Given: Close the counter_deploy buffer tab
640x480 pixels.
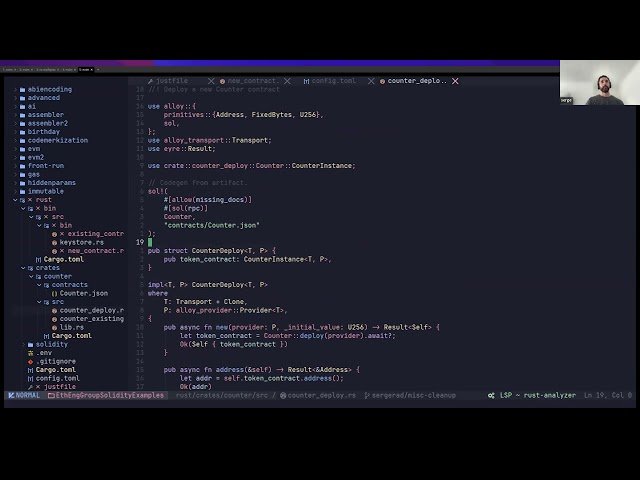Looking at the screenshot, I should [x=455, y=80].
